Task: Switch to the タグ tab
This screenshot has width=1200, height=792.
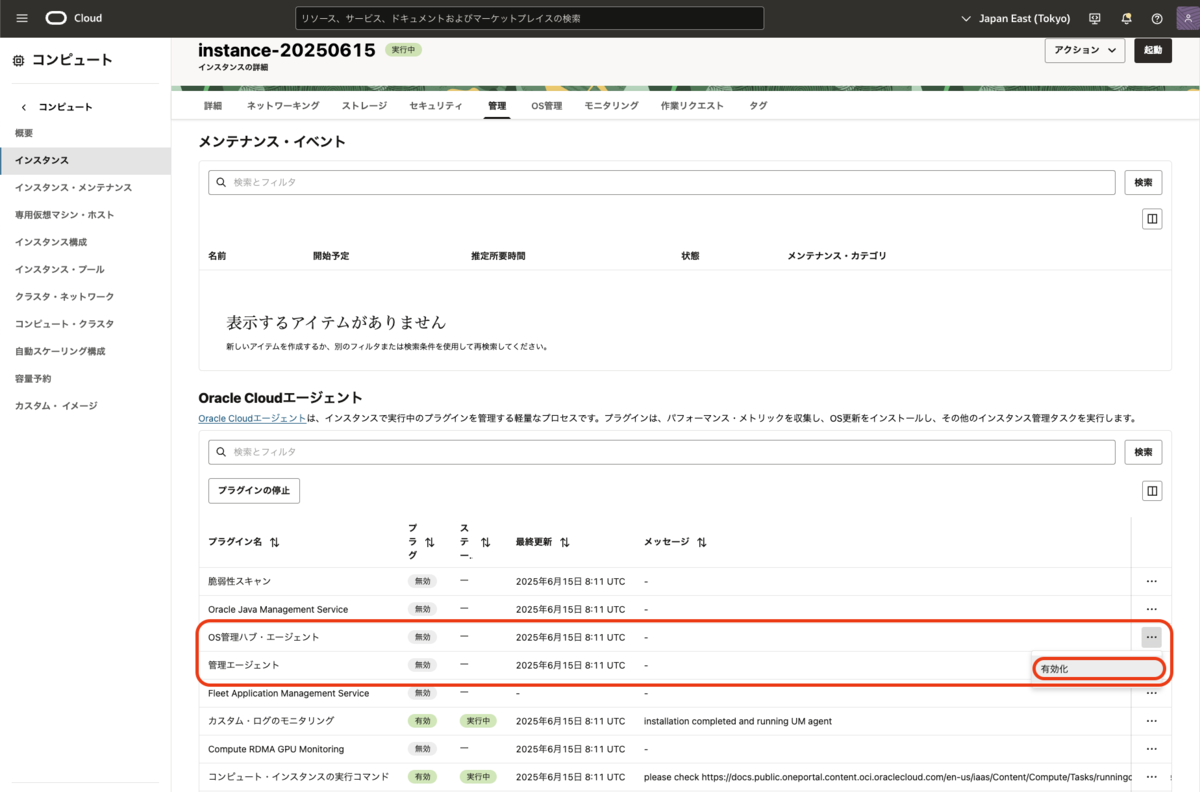Action: tap(758, 105)
